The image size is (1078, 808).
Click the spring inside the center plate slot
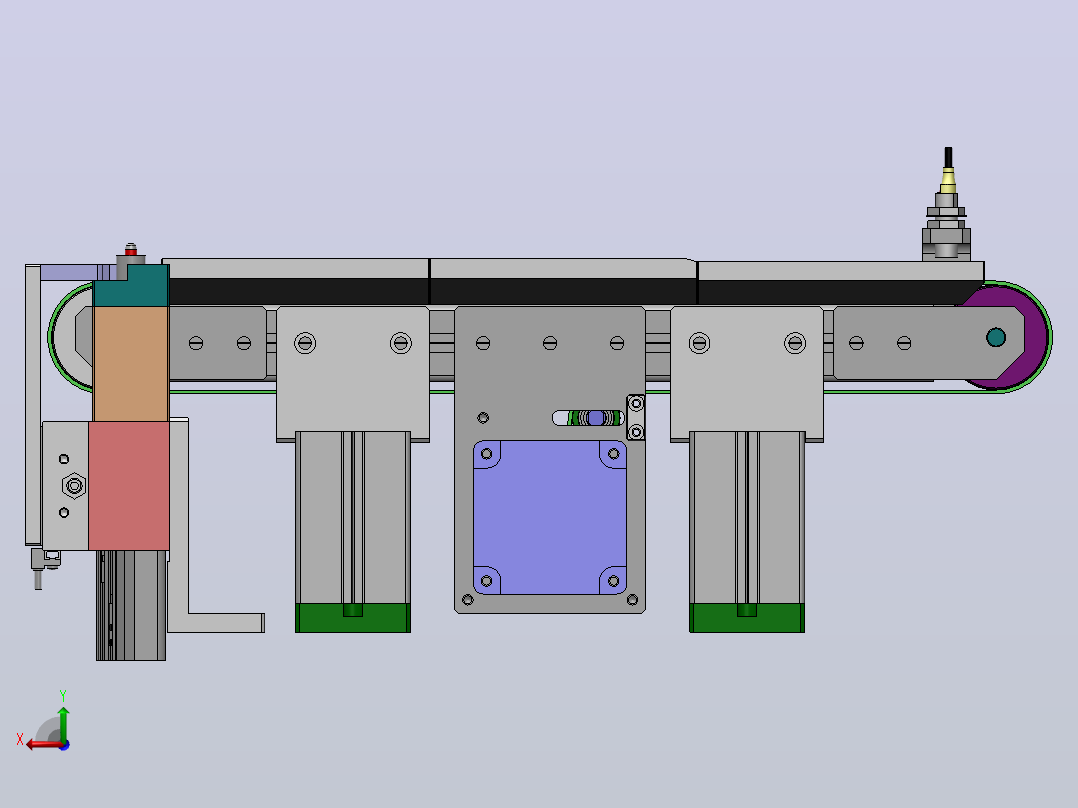[x=594, y=417]
